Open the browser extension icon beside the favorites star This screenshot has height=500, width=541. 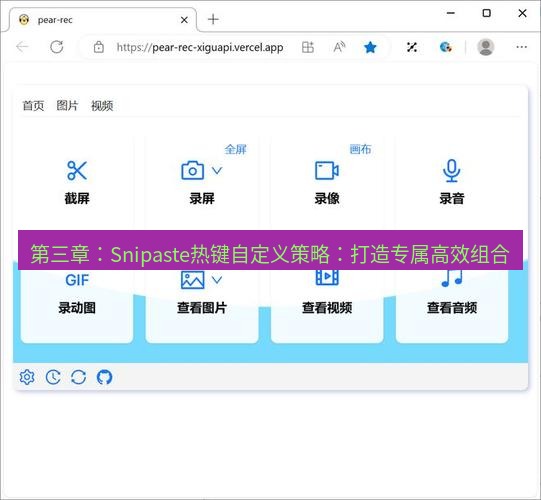click(x=412, y=47)
